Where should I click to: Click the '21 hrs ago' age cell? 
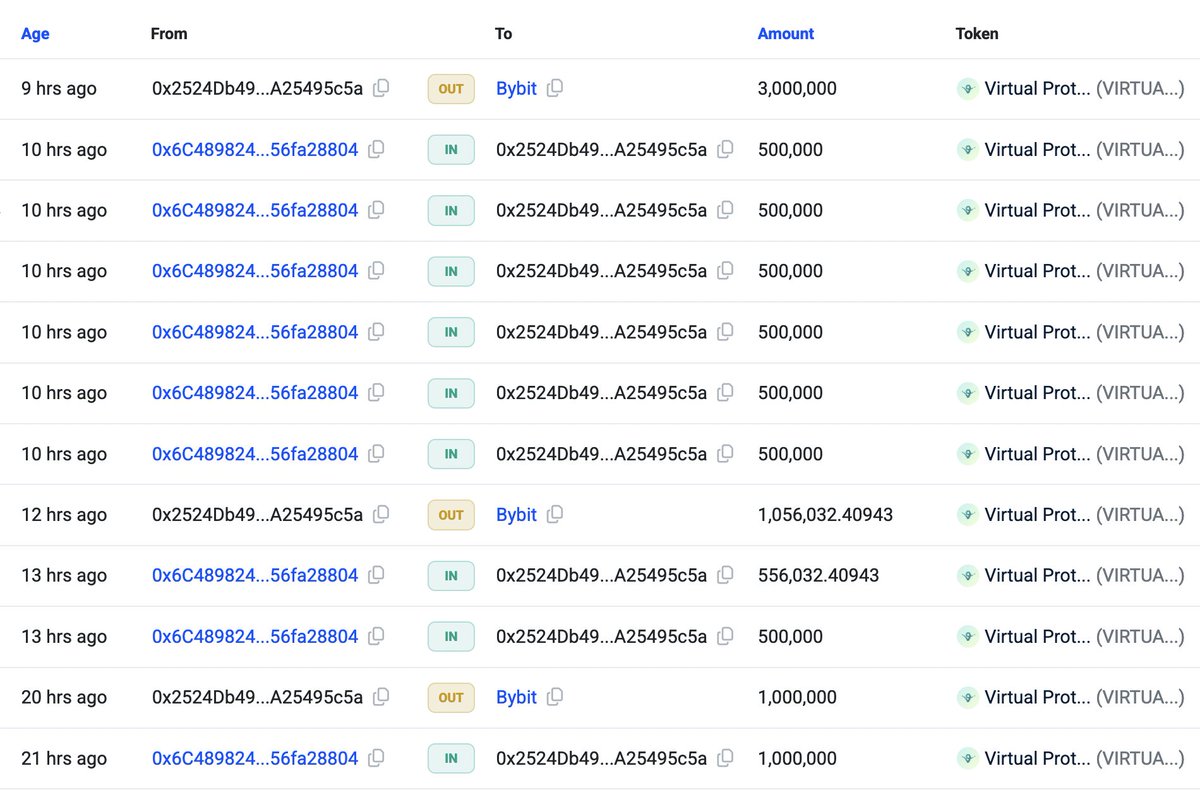coord(64,758)
